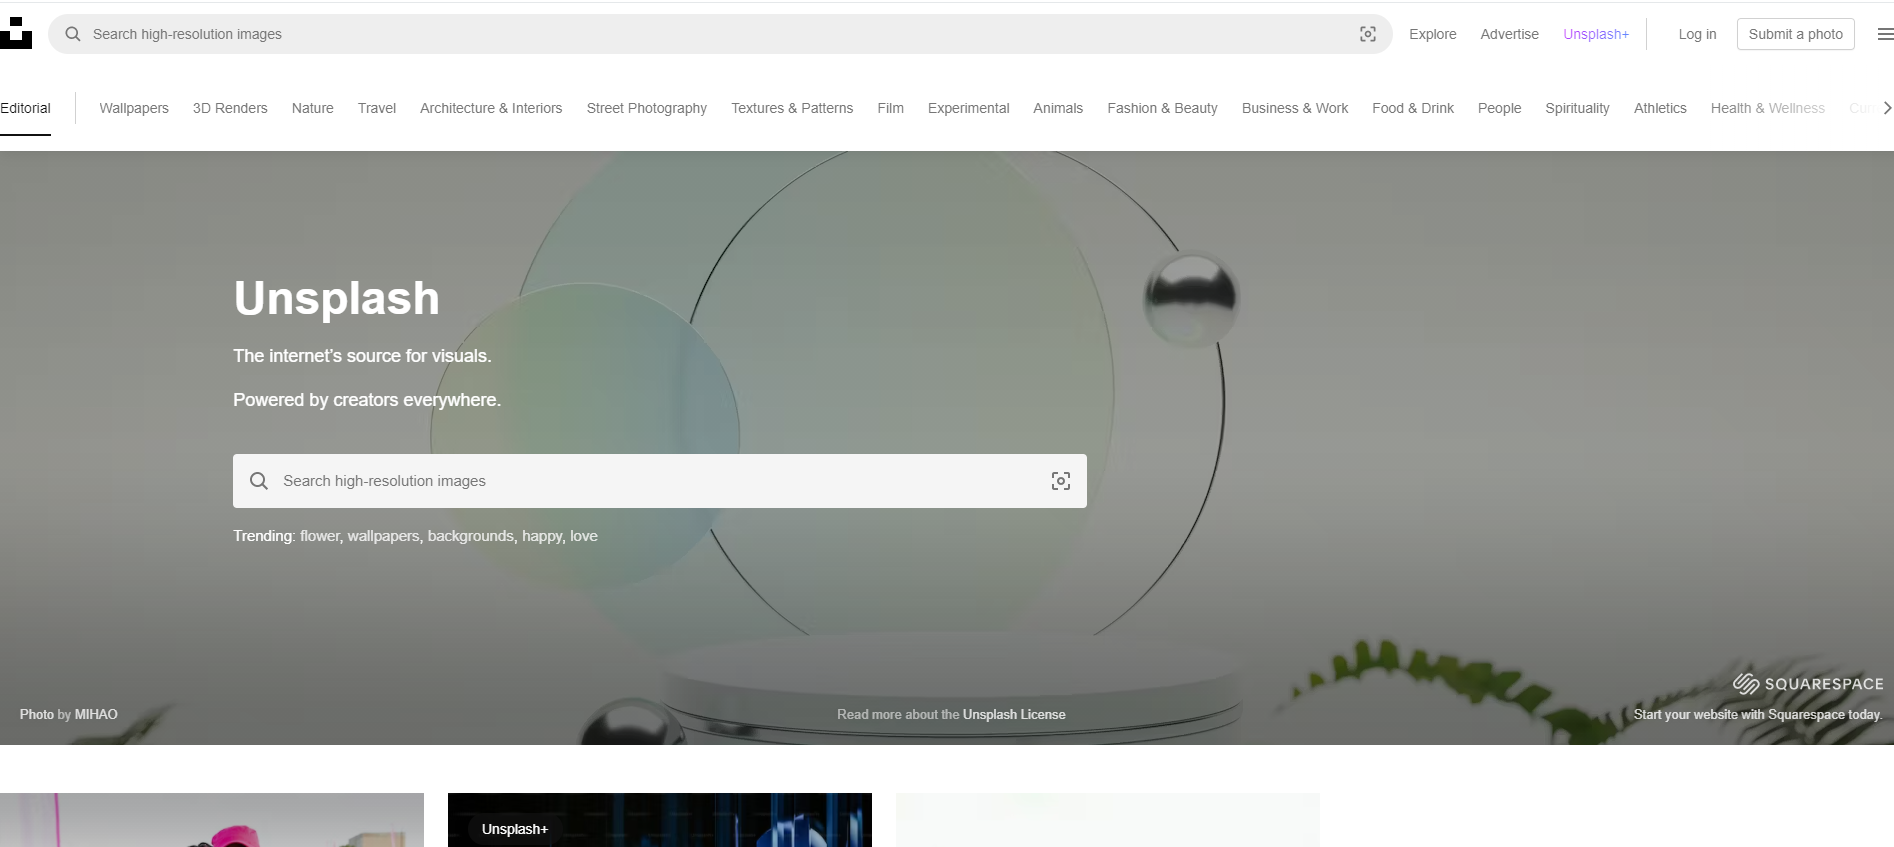Open Architecture & Interiors category
This screenshot has width=1894, height=847.
tap(491, 108)
